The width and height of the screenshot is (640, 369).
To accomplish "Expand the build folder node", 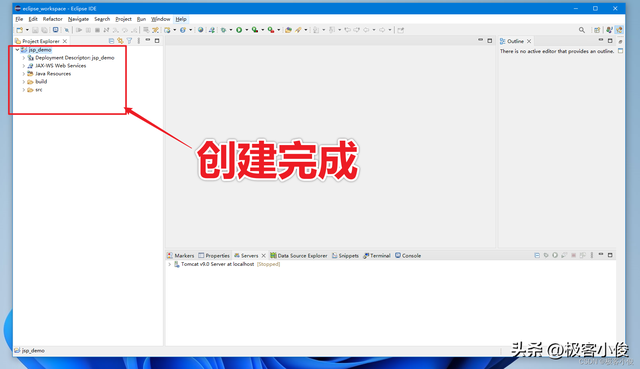I will click(x=24, y=82).
